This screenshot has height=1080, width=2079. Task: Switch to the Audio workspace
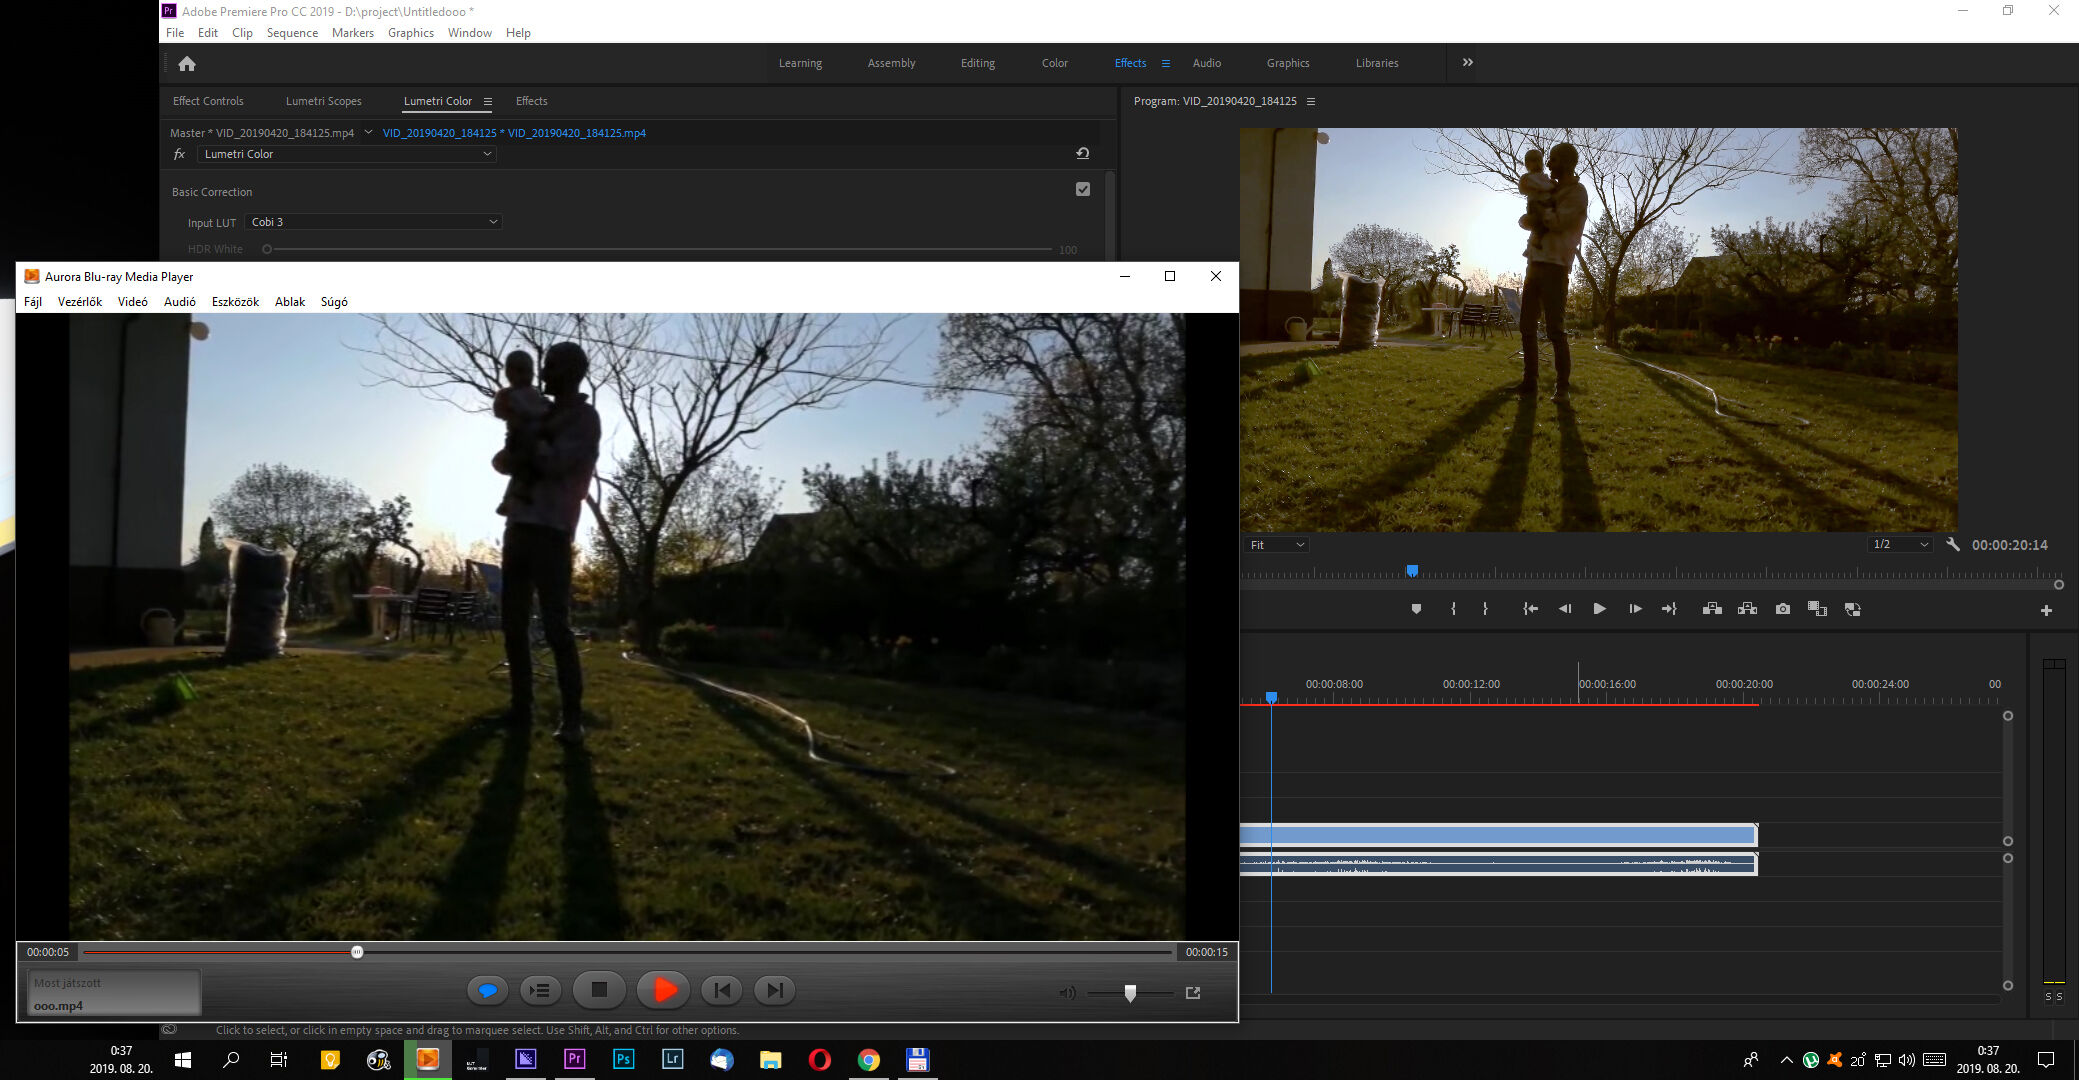point(1206,63)
